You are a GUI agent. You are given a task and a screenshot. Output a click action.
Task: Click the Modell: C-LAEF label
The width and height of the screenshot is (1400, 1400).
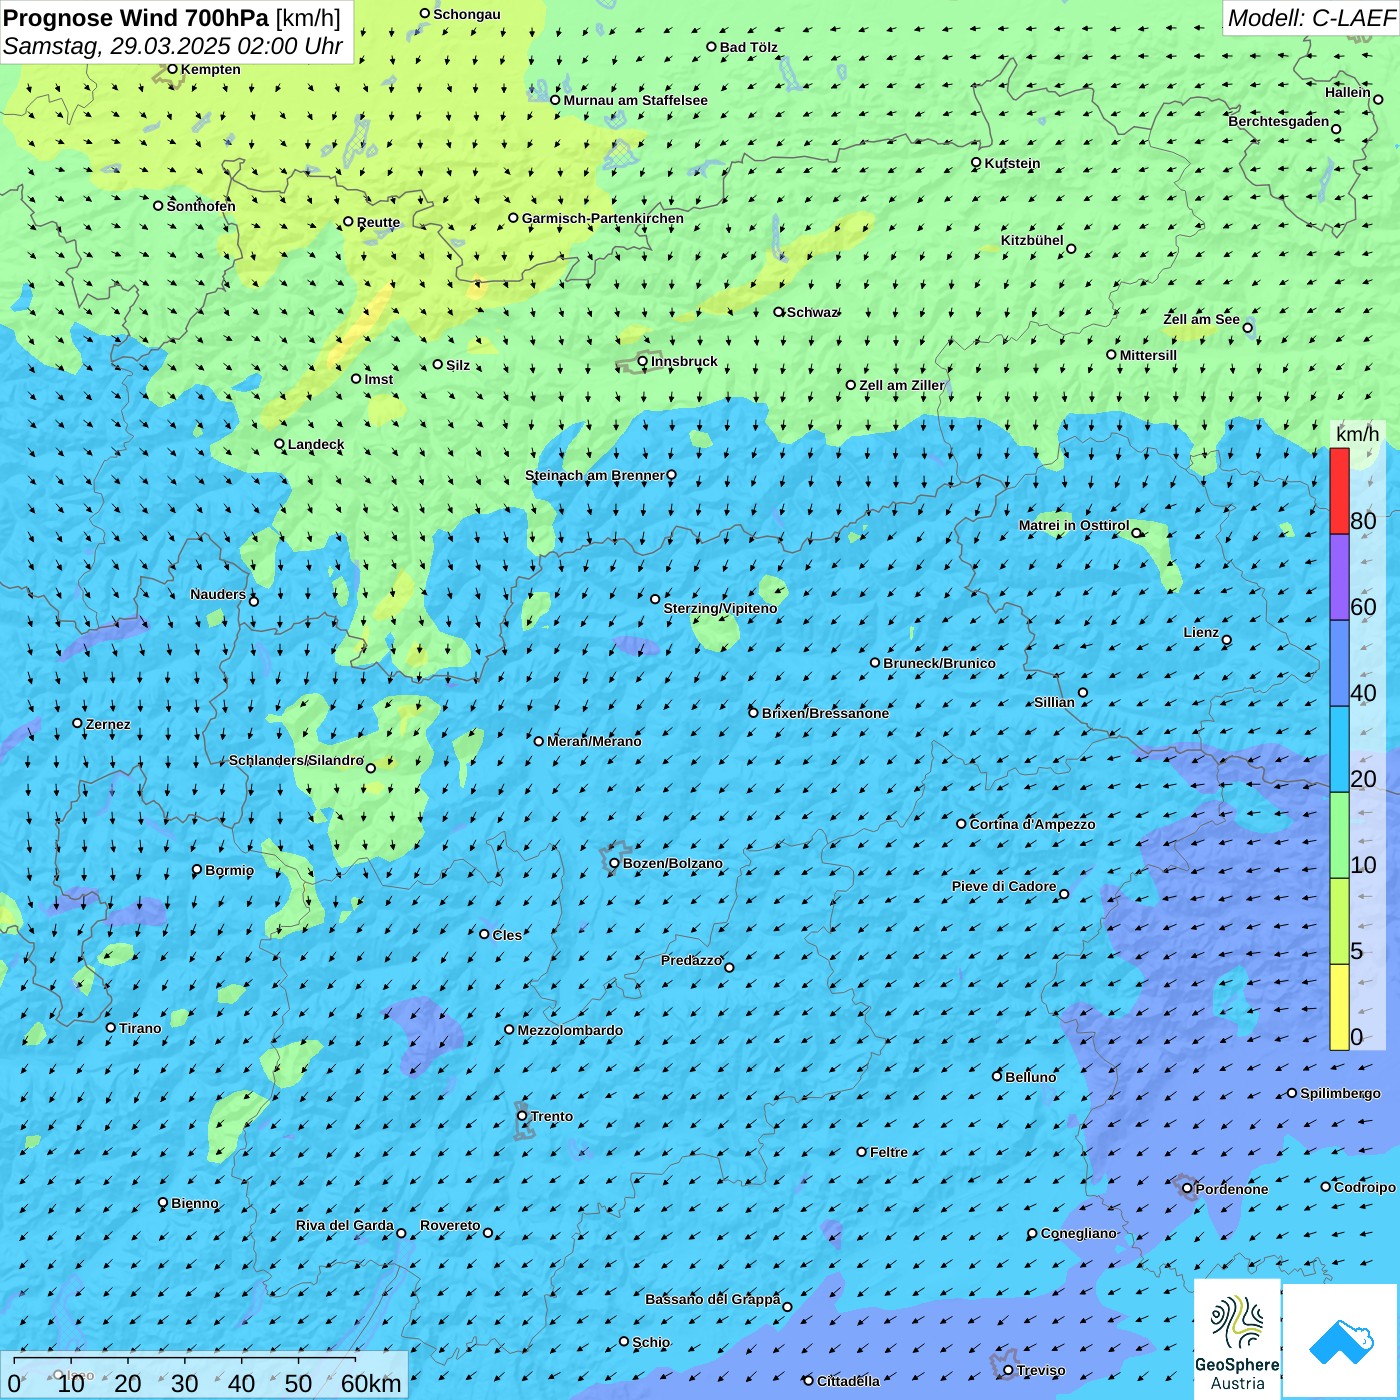coord(1311,18)
